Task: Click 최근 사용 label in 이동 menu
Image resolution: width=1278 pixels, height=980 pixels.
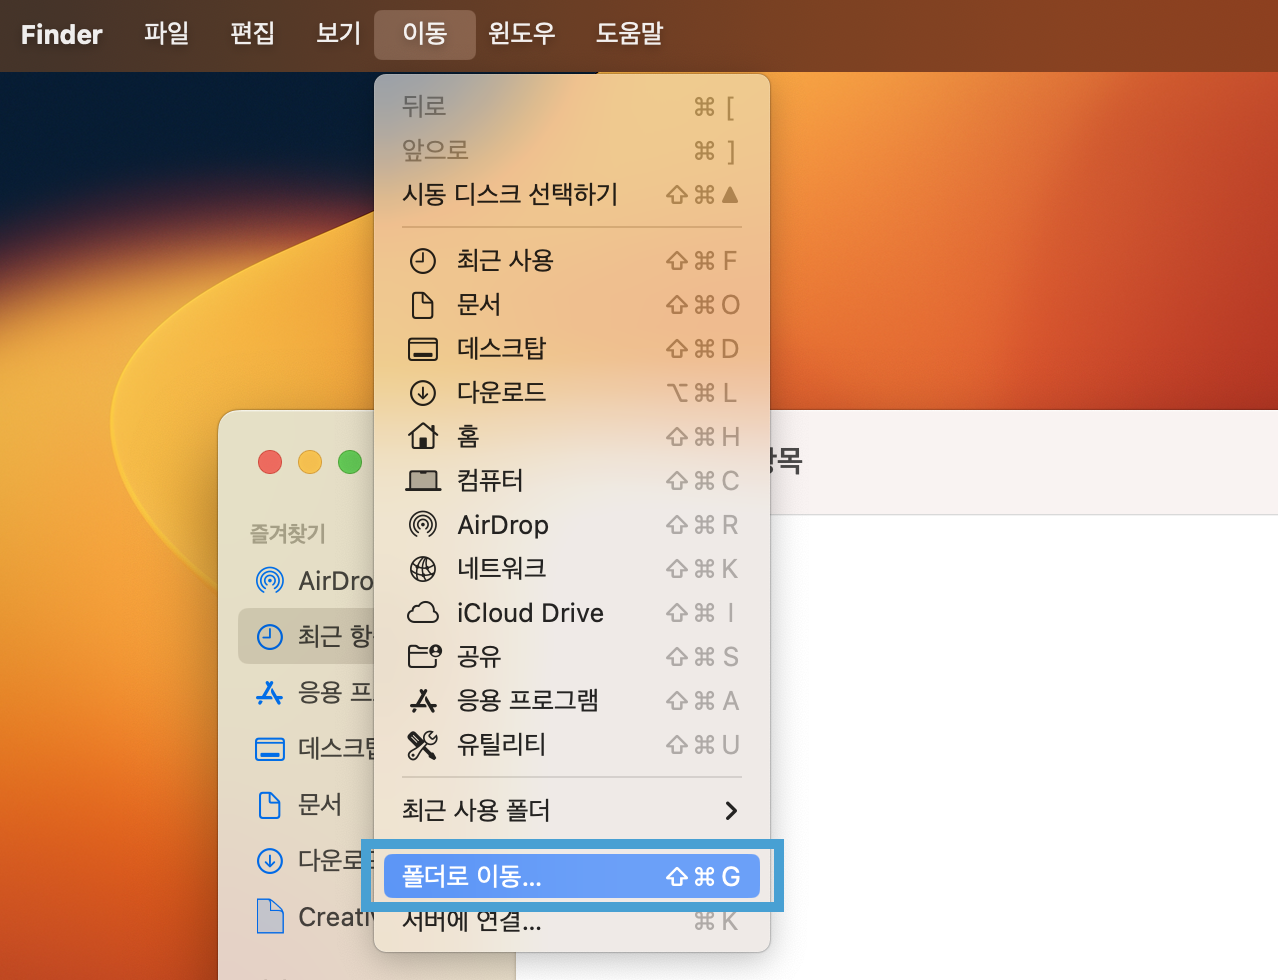Action: click(x=505, y=261)
